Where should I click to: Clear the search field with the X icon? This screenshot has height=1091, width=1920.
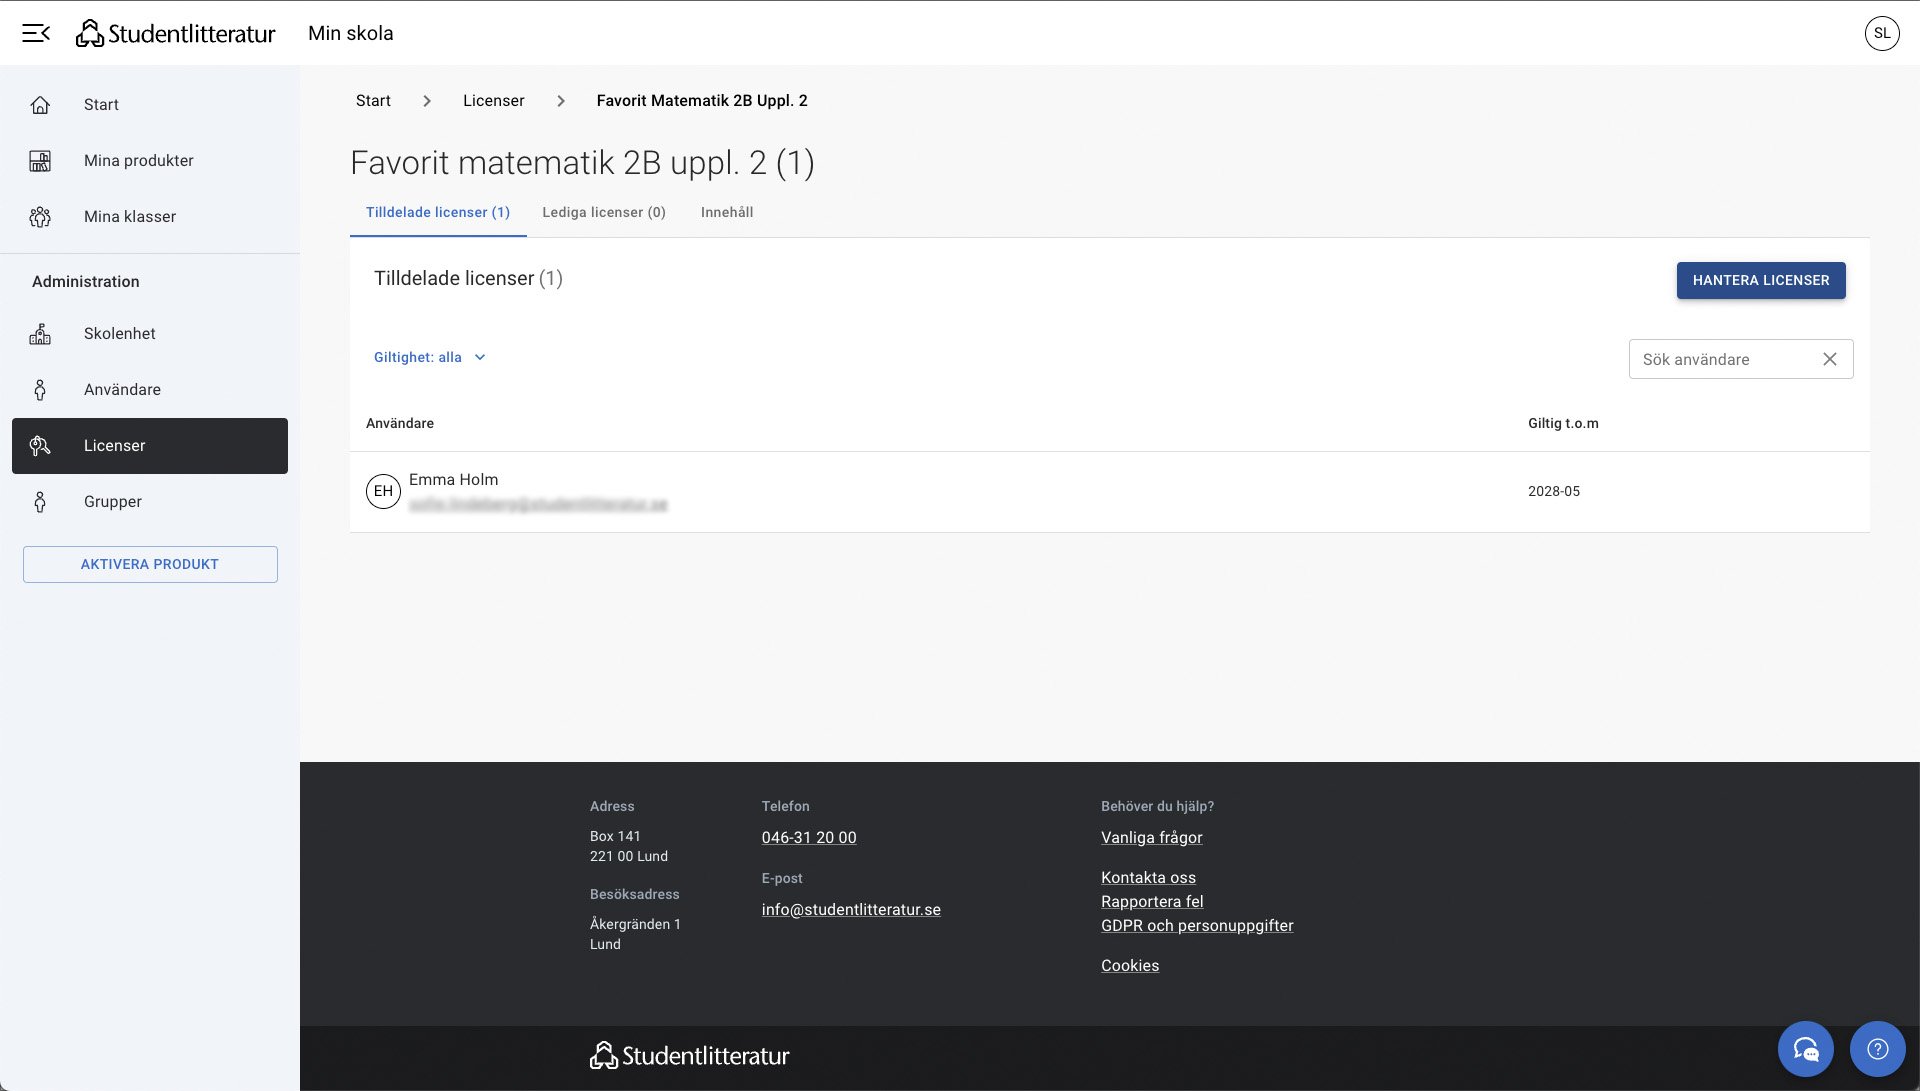click(1829, 359)
